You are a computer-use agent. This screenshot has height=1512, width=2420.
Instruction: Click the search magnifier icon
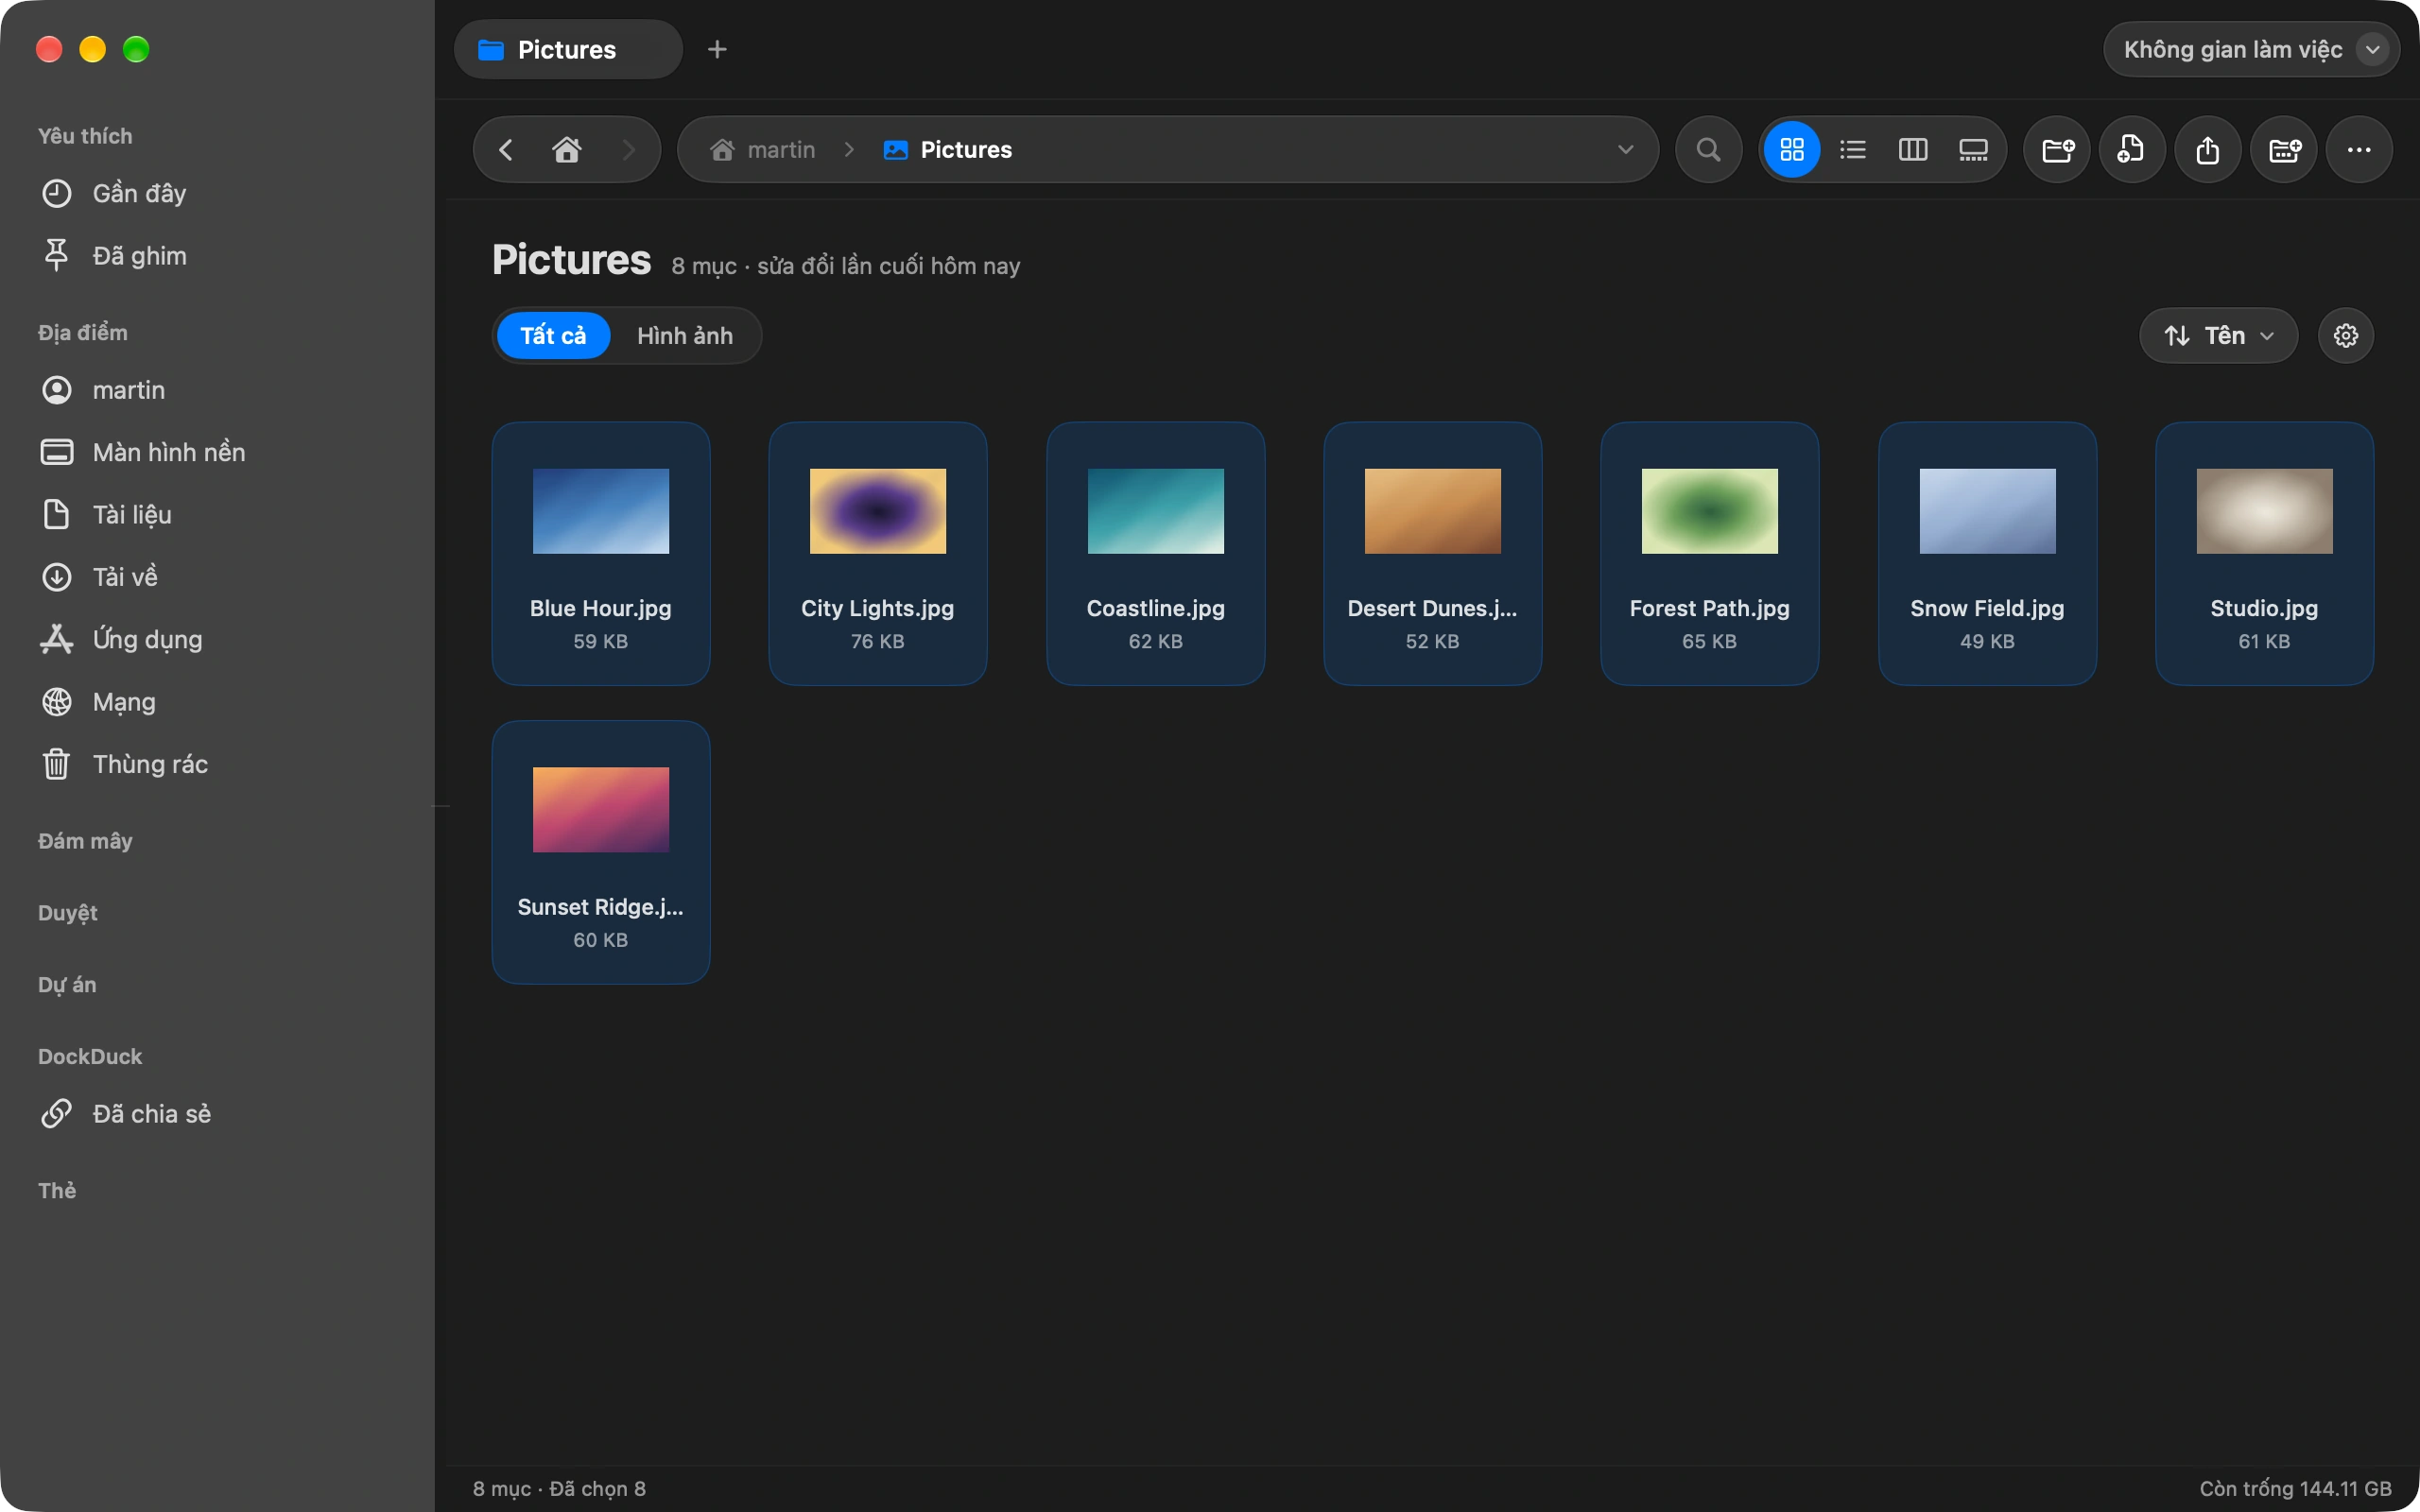tap(1708, 150)
